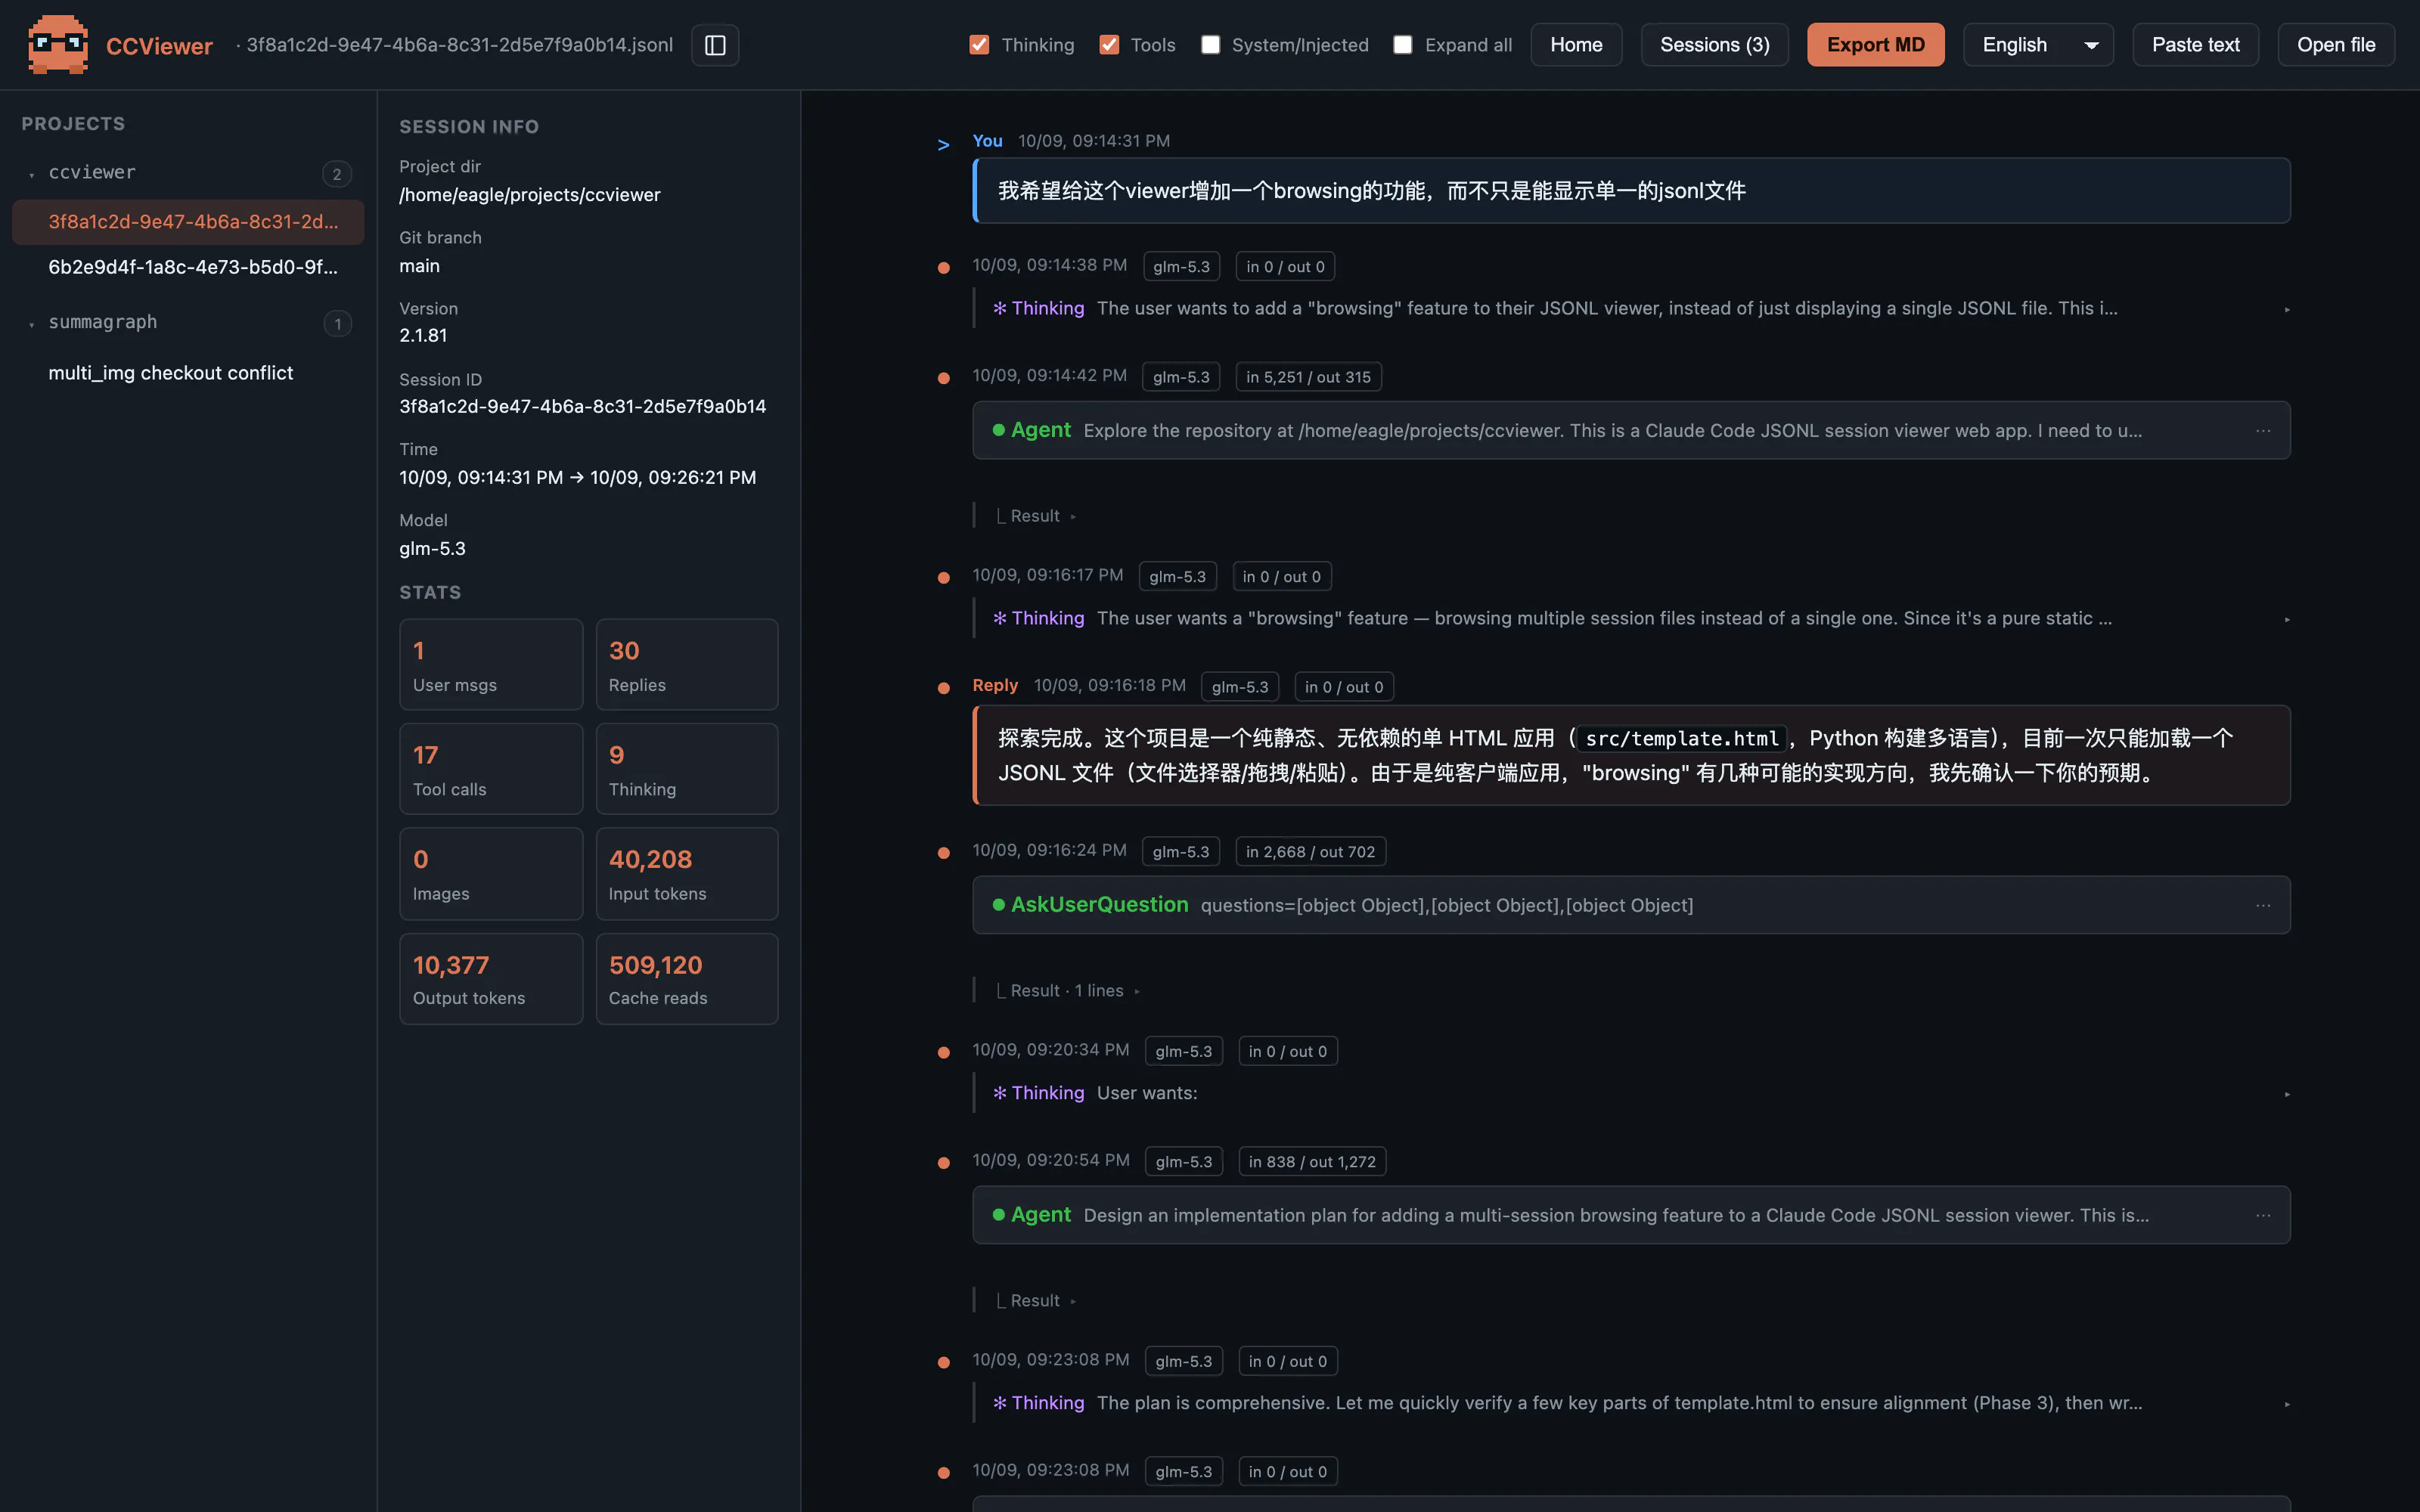Click Open file button
The width and height of the screenshot is (2420, 1512).
(x=2335, y=45)
